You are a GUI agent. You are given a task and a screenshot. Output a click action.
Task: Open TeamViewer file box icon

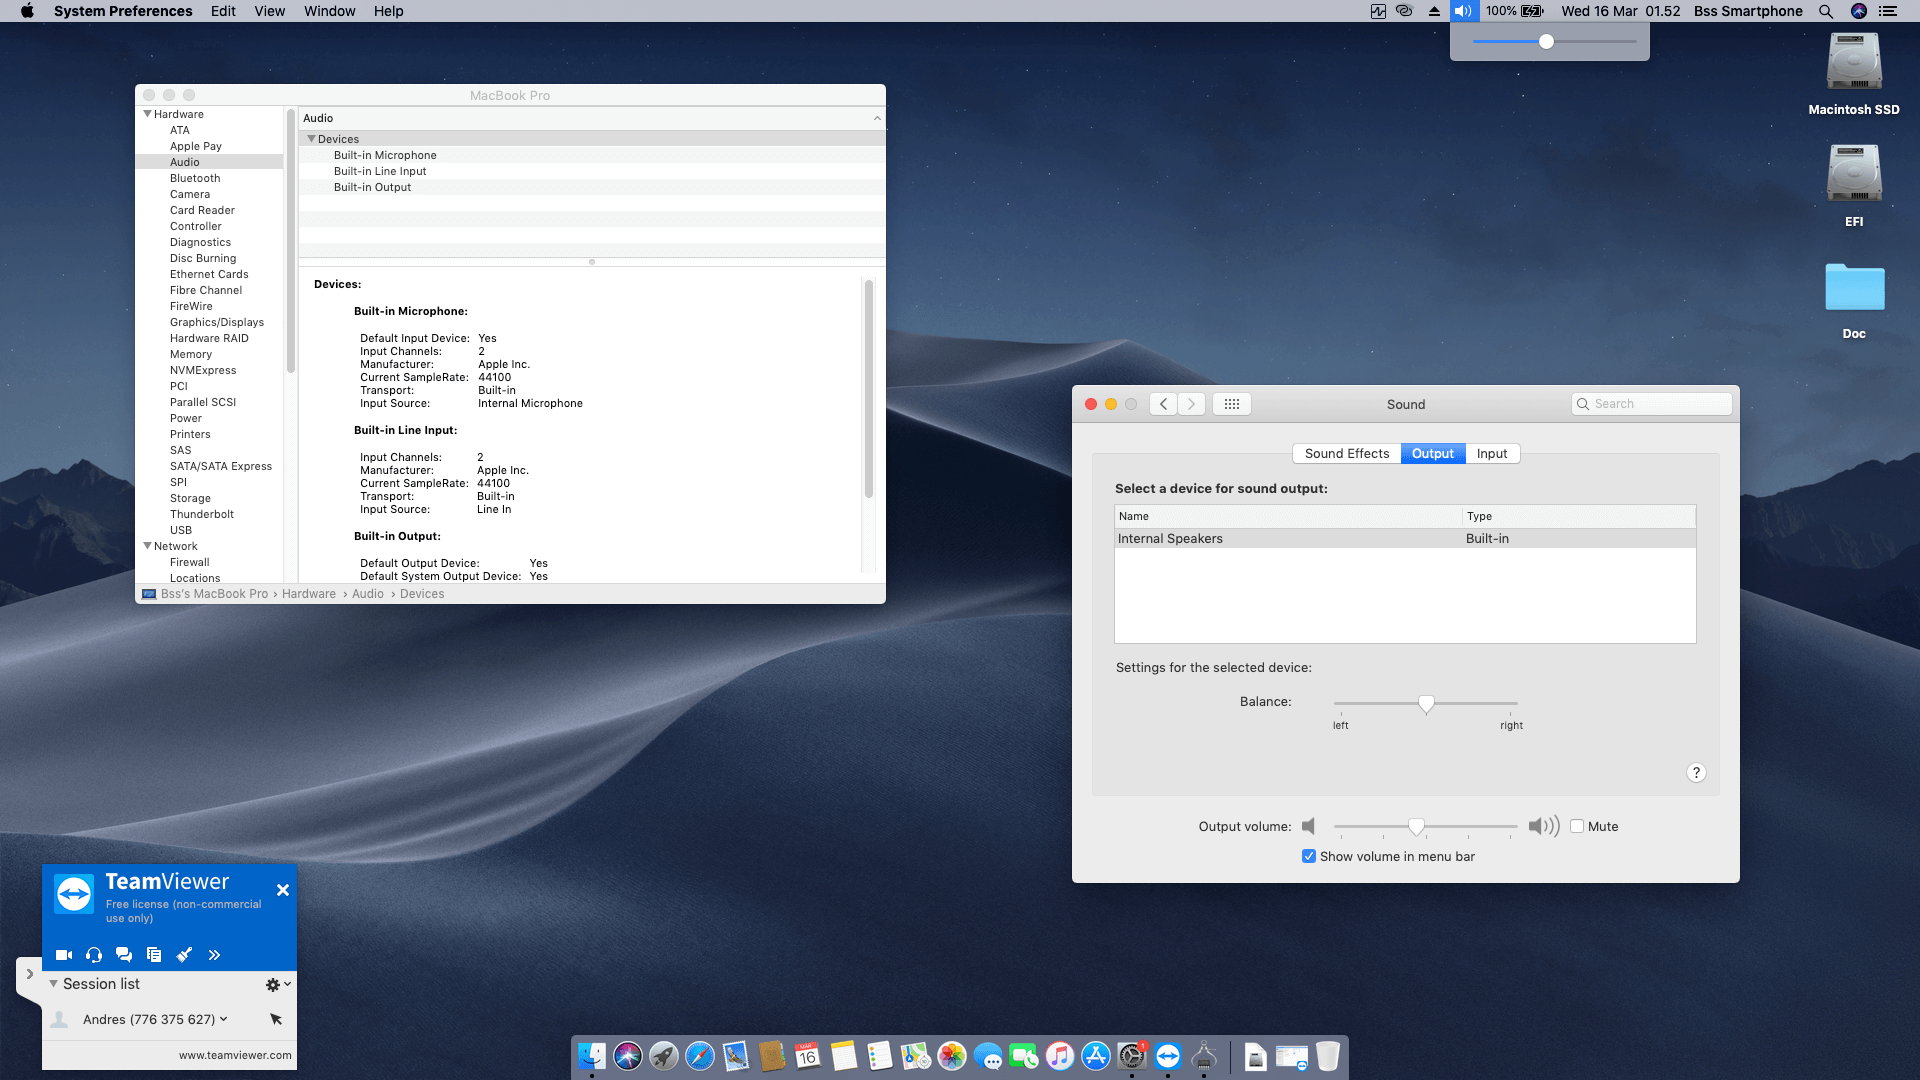pos(154,955)
